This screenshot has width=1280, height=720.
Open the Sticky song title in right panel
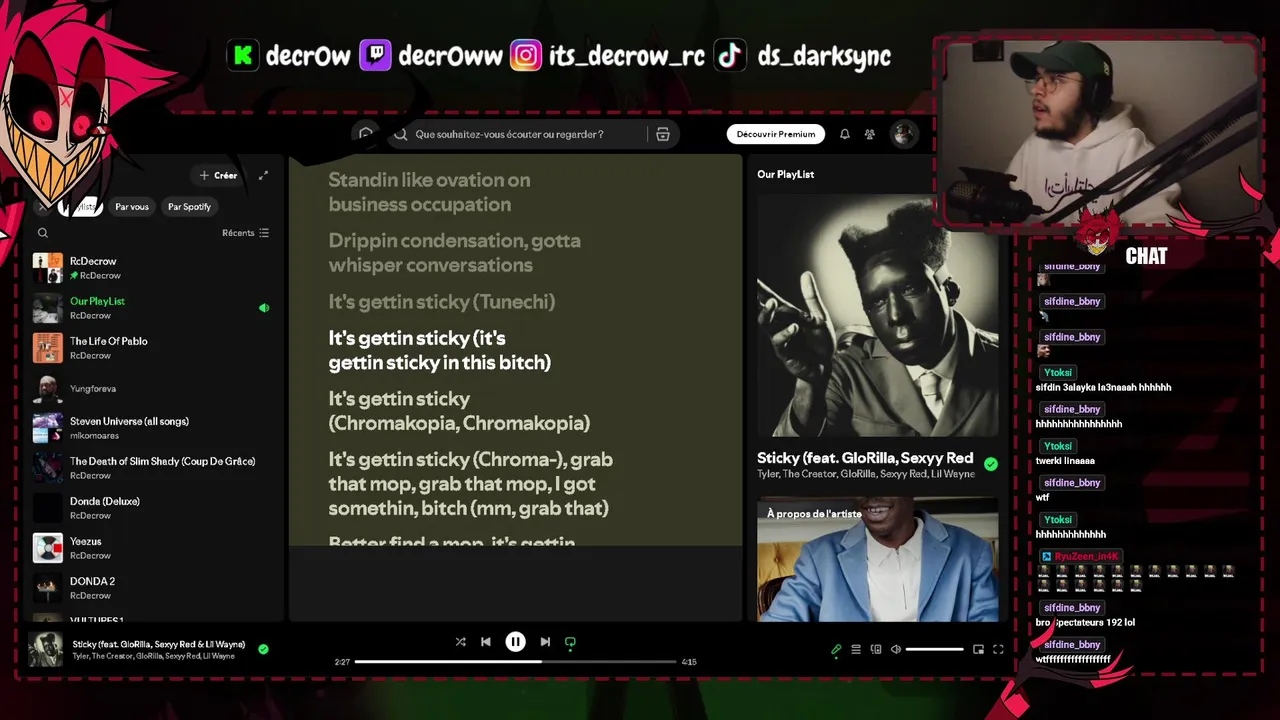[865, 458]
